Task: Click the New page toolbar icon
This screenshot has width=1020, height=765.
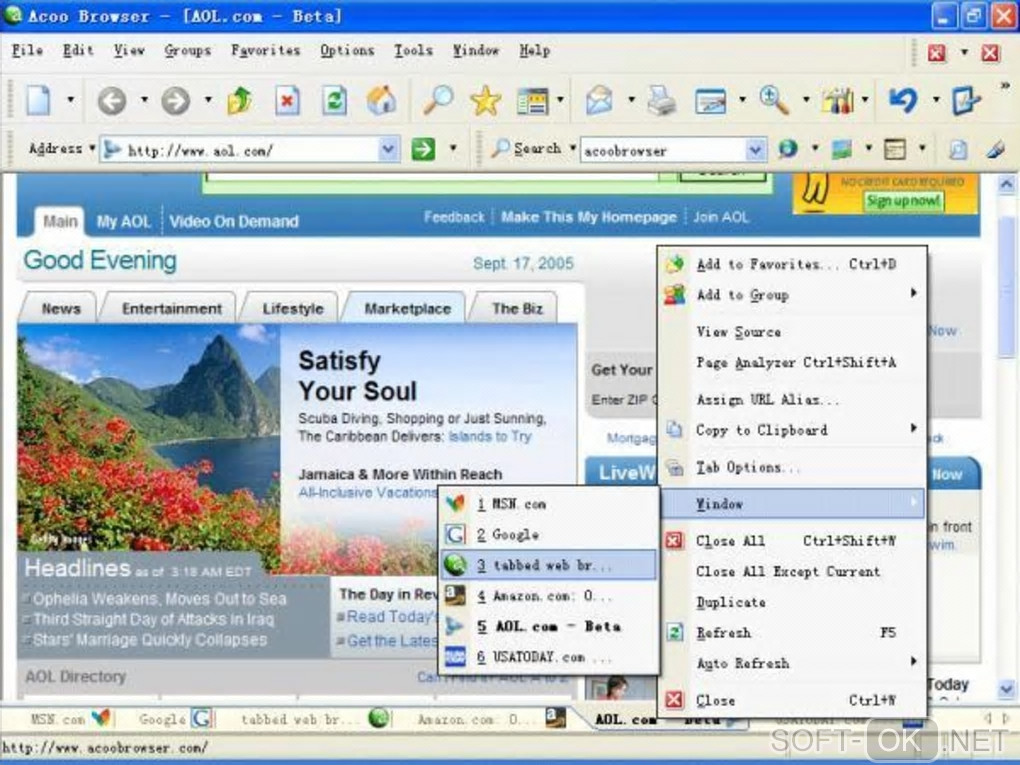Action: click(x=38, y=100)
